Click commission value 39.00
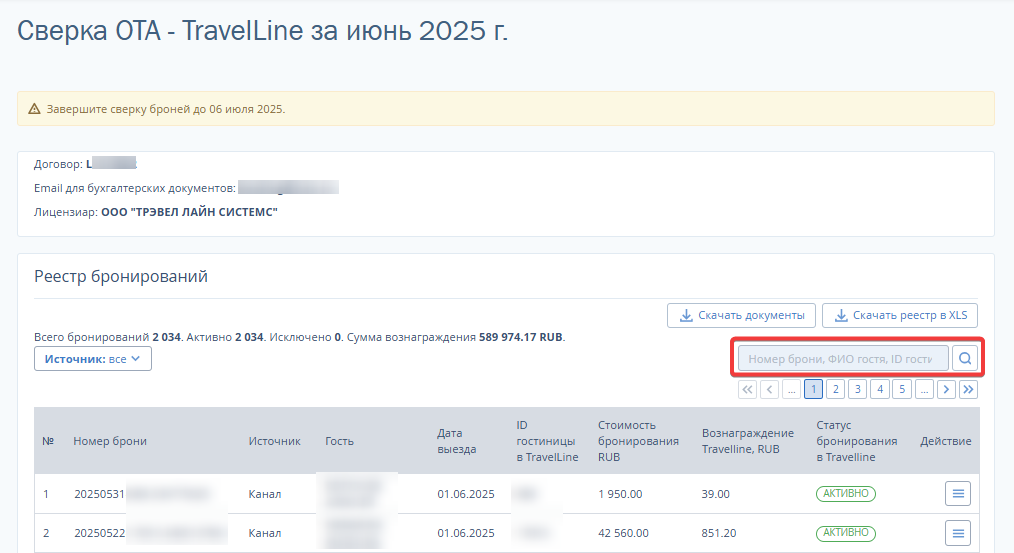Viewport: 1014px width, 553px height. pyautogui.click(x=715, y=494)
